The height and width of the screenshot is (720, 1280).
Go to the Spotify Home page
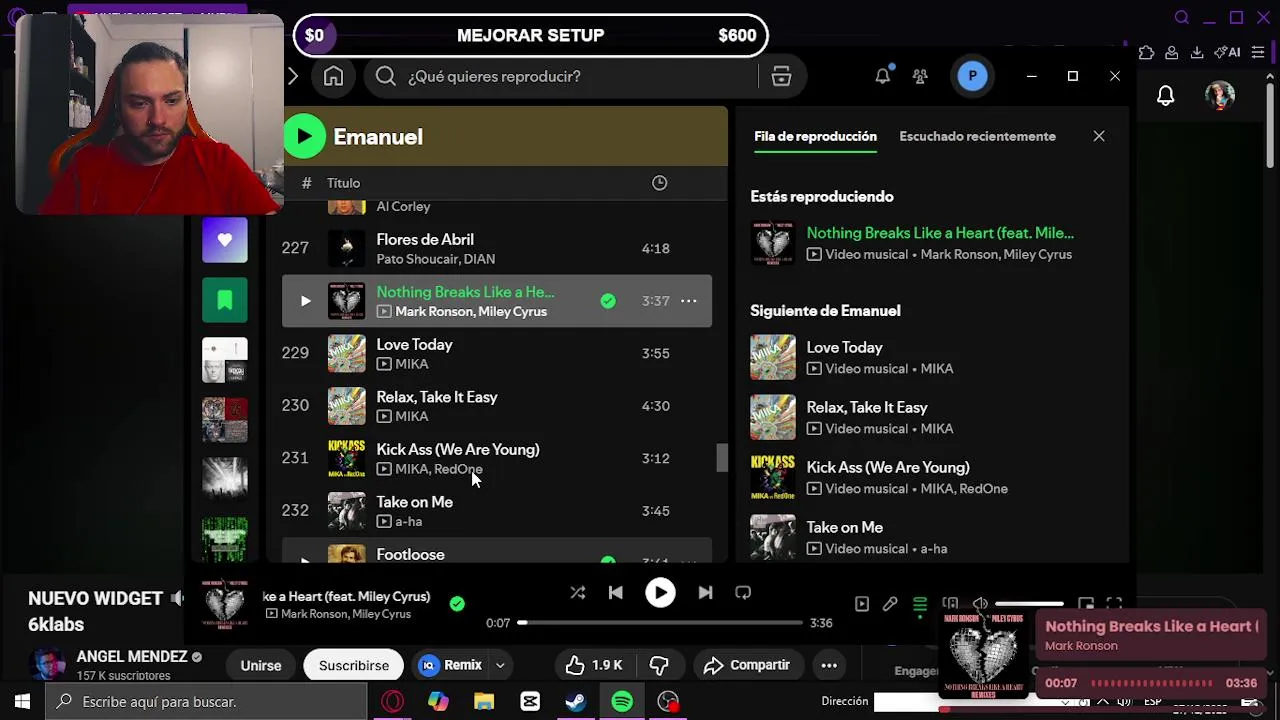333,76
